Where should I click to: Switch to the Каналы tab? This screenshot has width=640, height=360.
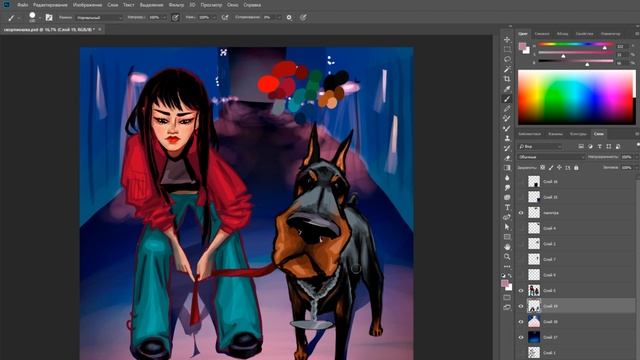(555, 134)
